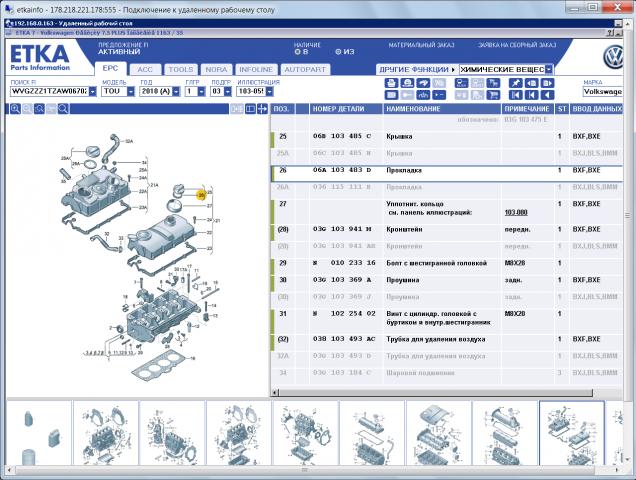Click the shopping cart icon in the toolbar

(493, 95)
